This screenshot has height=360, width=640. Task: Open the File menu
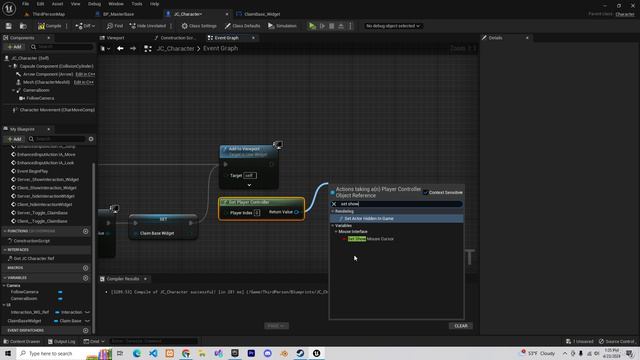(x=25, y=4)
